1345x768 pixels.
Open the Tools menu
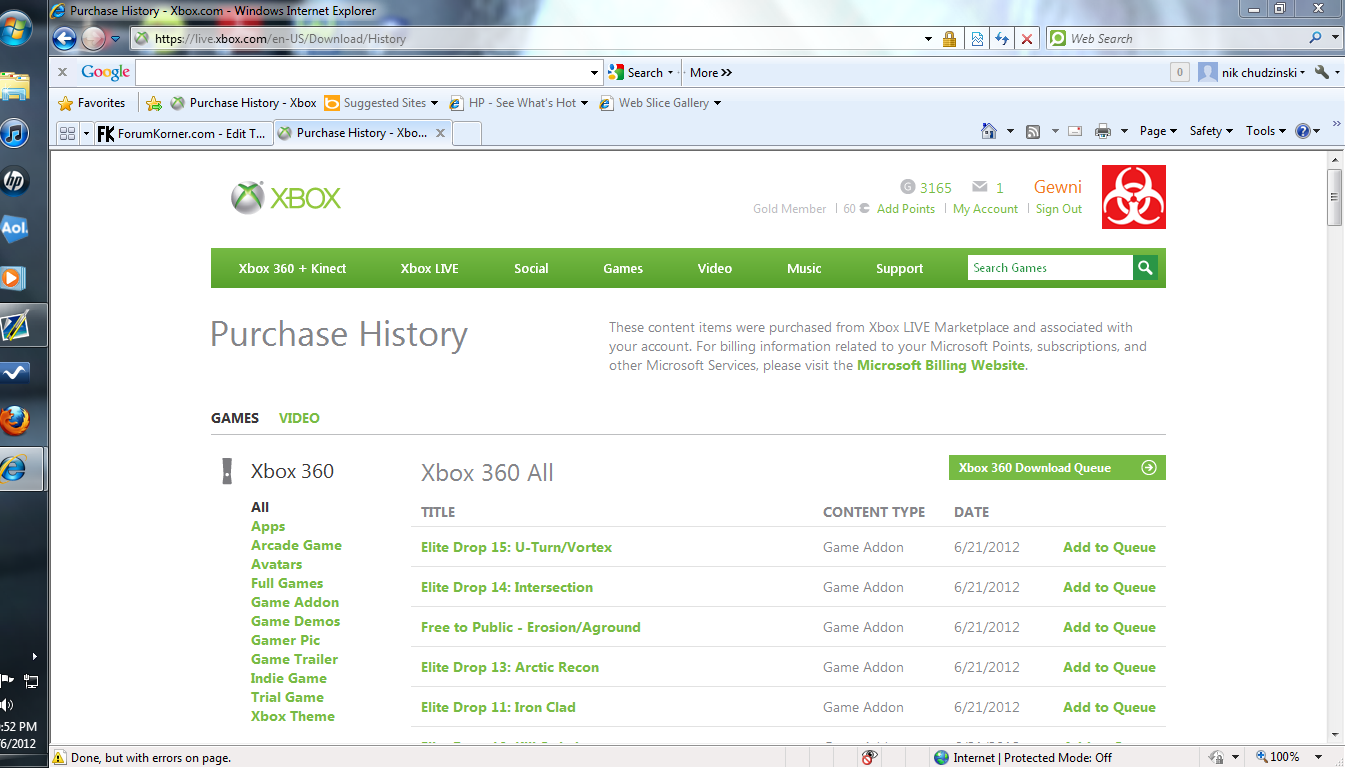[x=1265, y=131]
